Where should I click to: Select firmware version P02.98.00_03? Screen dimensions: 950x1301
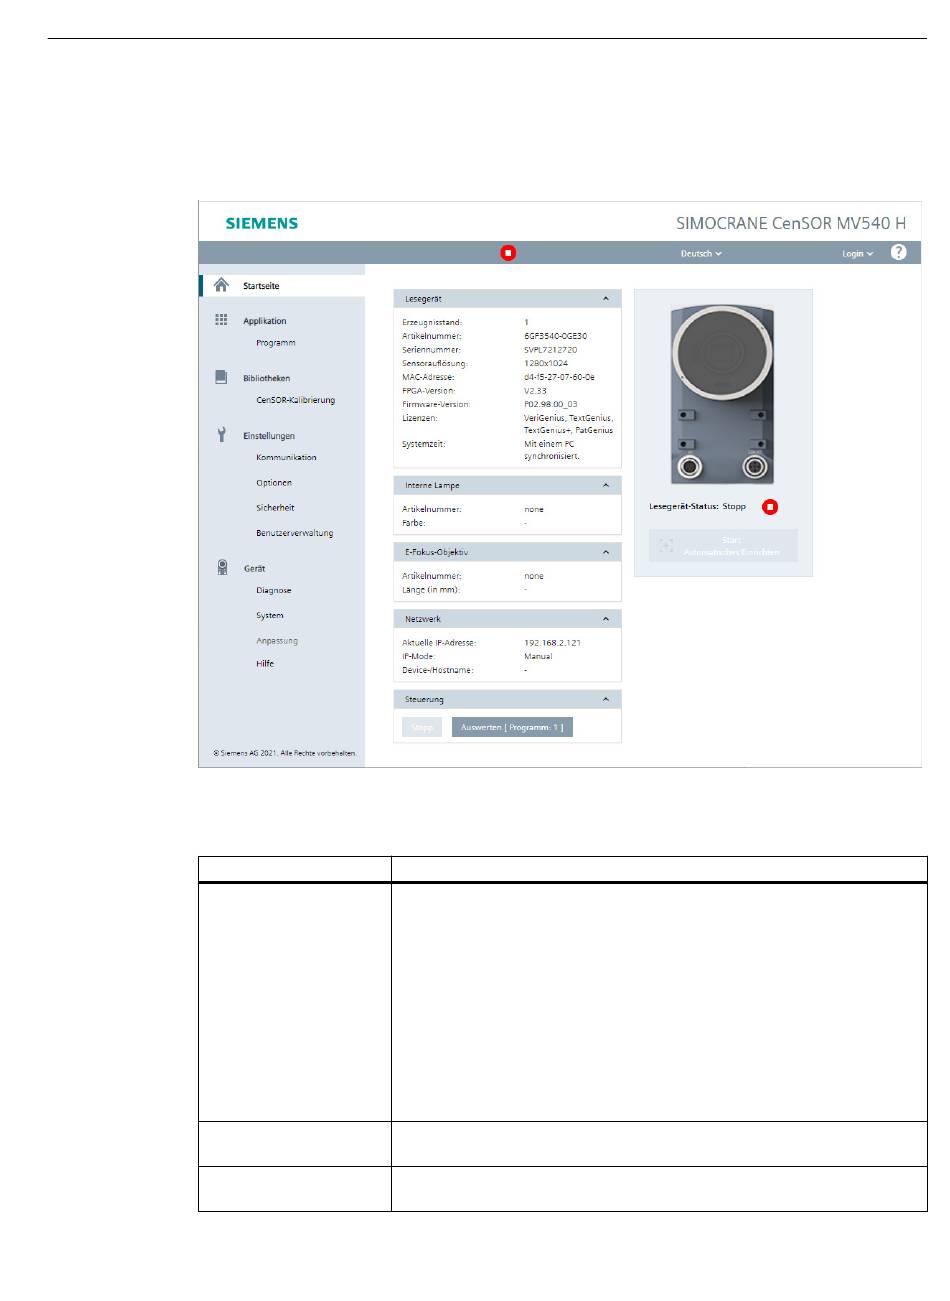point(551,405)
